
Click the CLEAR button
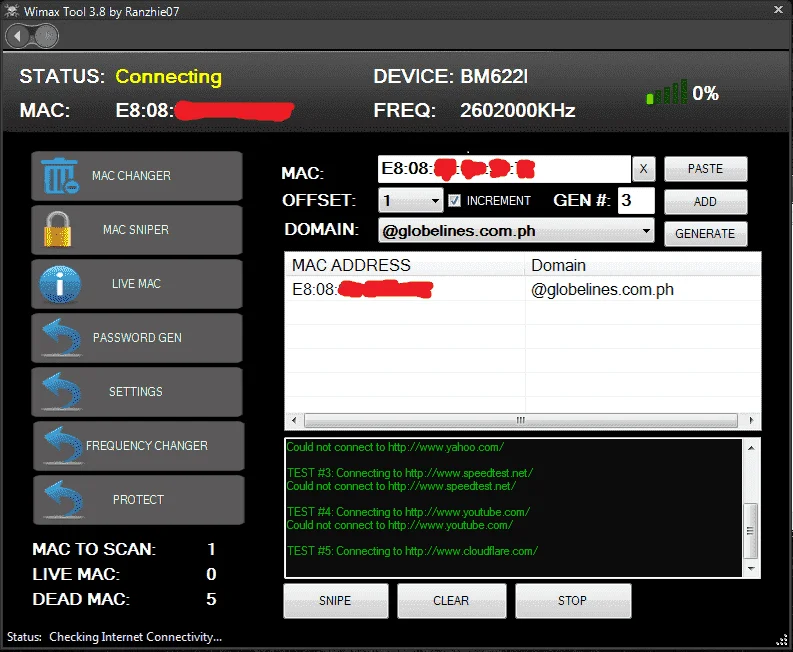(451, 600)
